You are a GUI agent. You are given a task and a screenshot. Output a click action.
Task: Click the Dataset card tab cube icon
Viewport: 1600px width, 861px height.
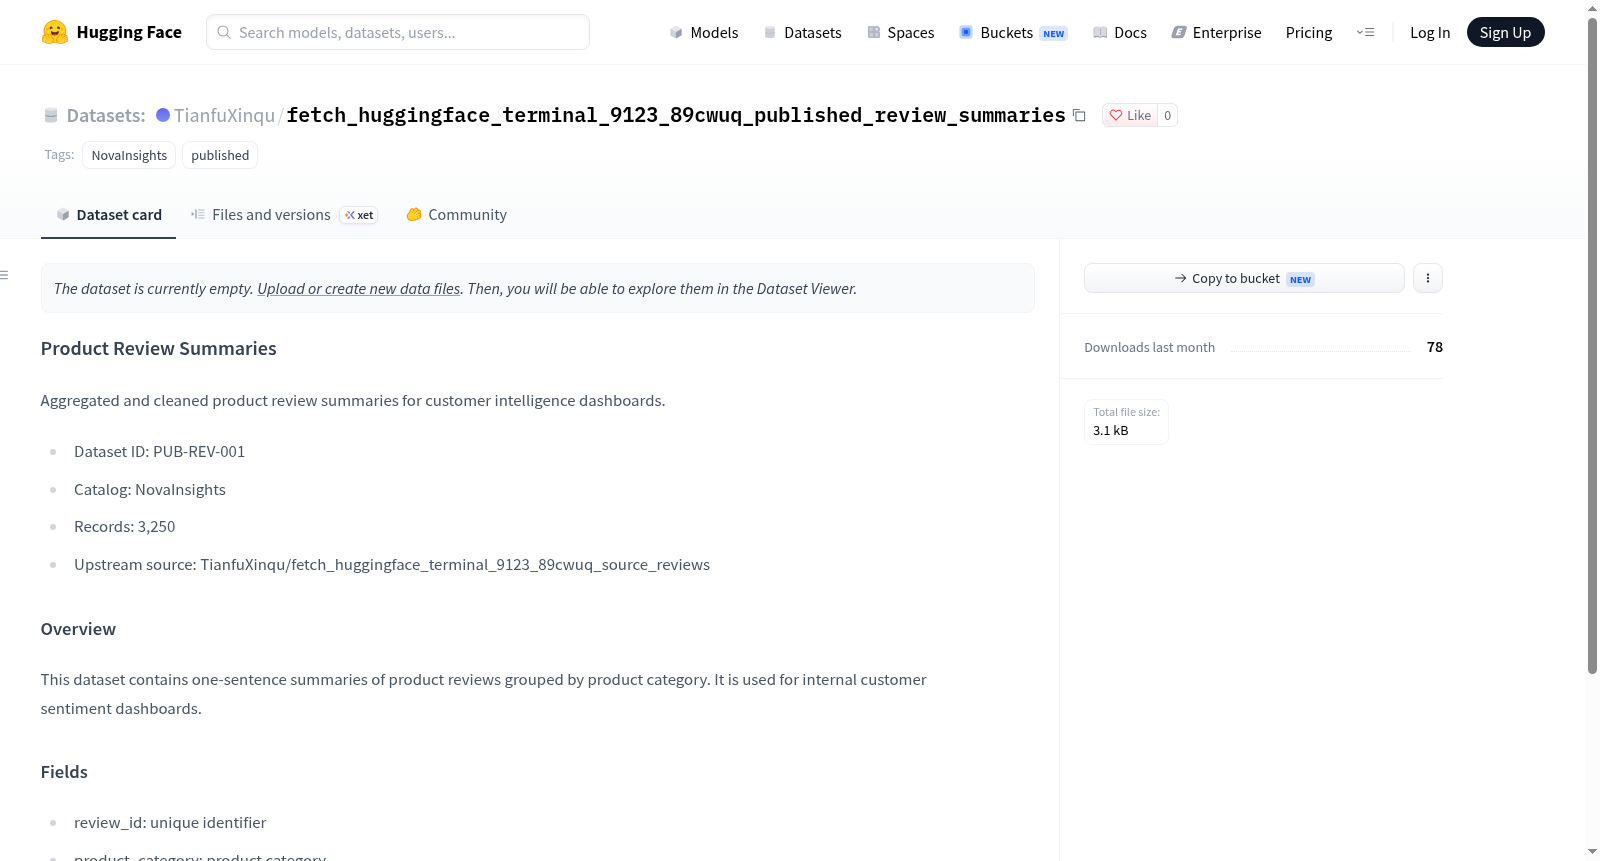point(63,214)
